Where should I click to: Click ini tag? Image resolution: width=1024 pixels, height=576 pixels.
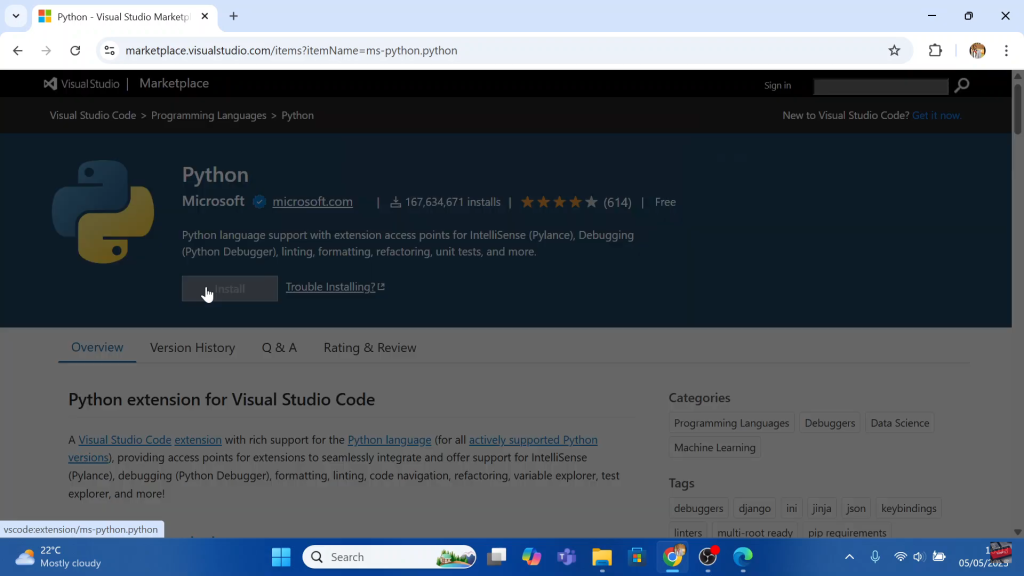click(791, 508)
